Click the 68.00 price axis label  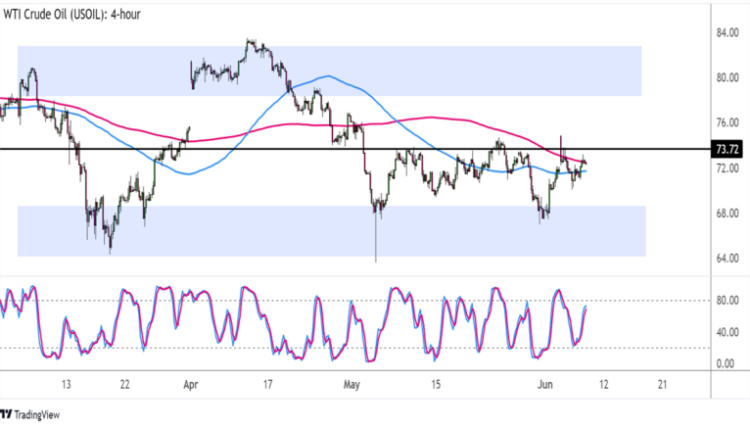[727, 214]
